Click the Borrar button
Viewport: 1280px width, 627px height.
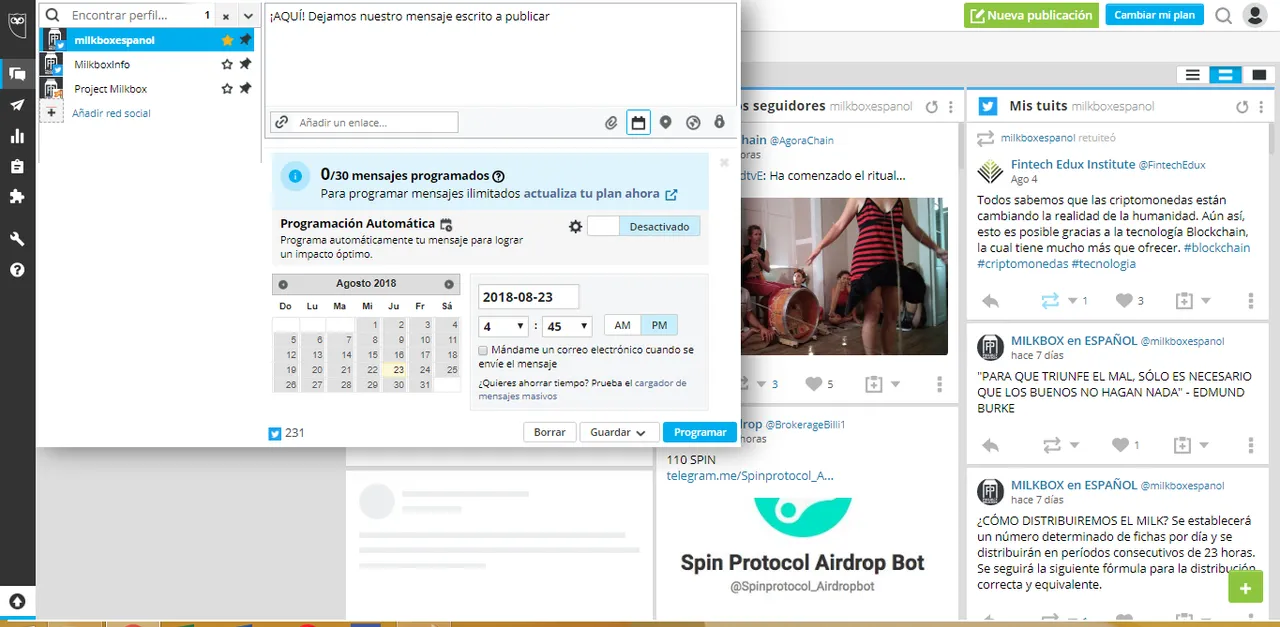pos(550,433)
